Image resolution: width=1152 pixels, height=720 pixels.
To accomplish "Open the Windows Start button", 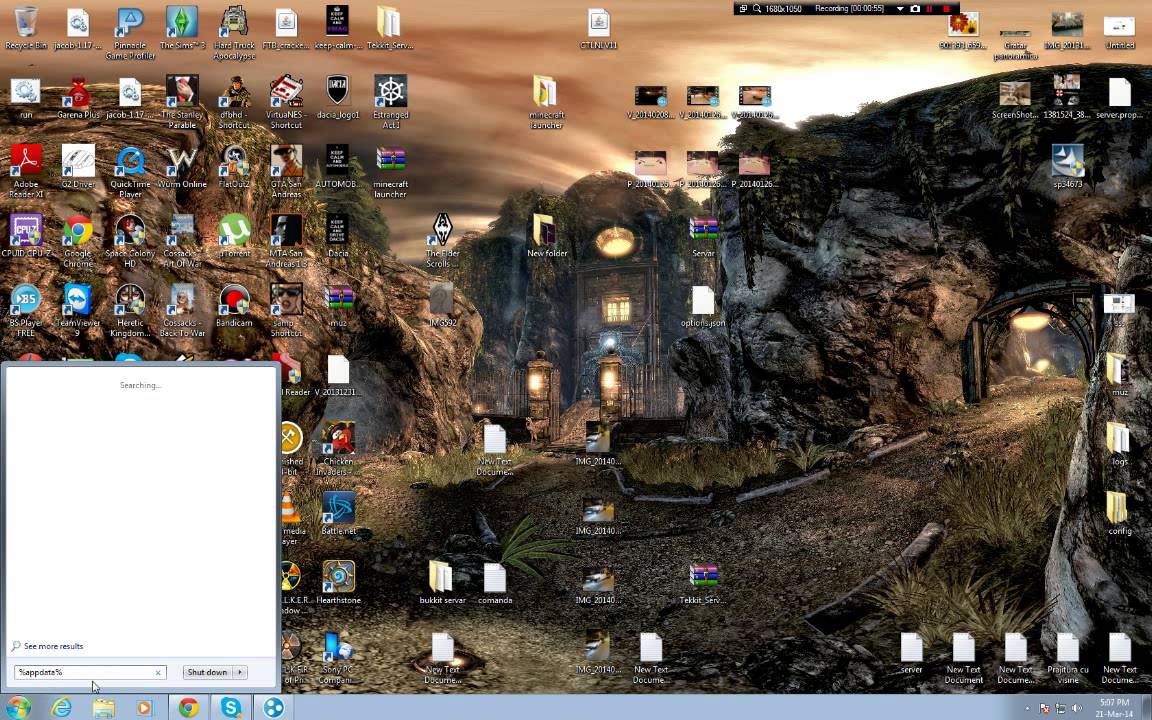I will coord(17,708).
